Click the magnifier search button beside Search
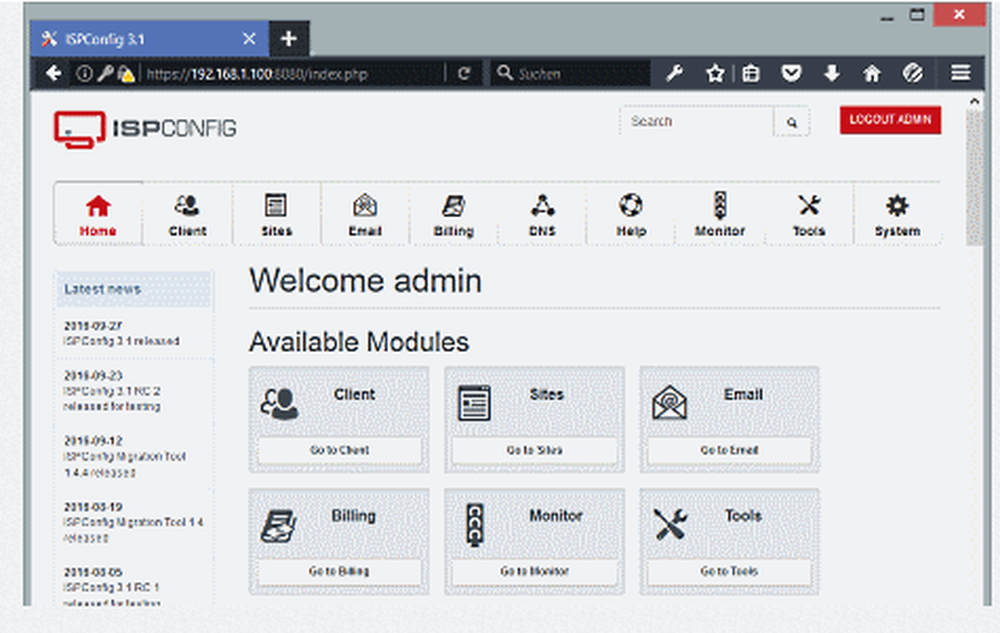 coord(791,122)
